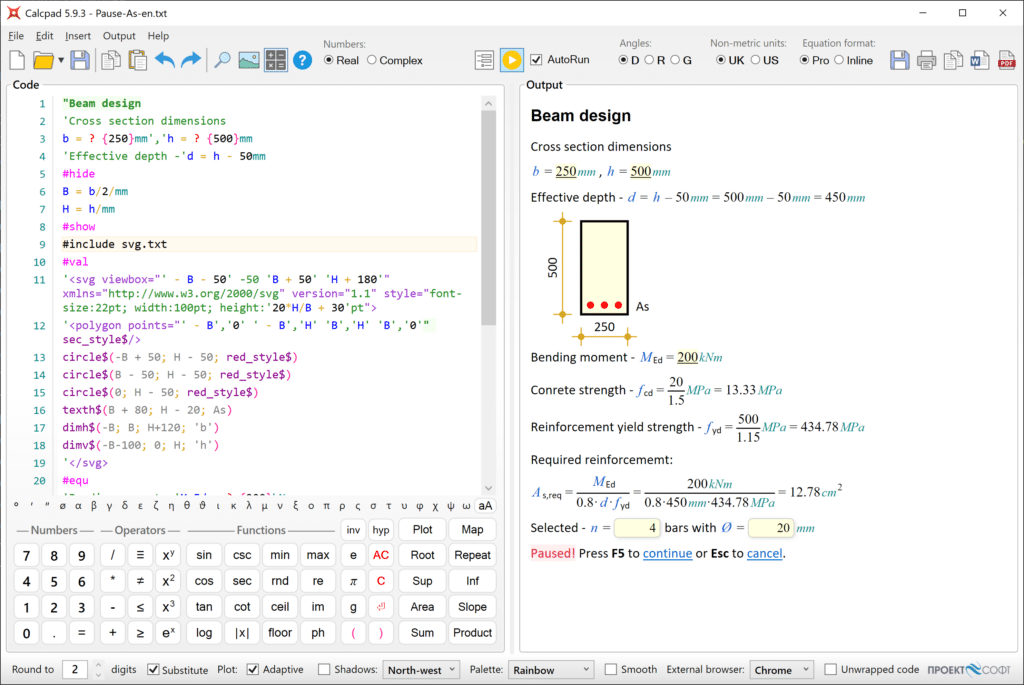Screen dimensions: 1024x685
Task: Set angles to radians (R)
Action: tap(654, 60)
